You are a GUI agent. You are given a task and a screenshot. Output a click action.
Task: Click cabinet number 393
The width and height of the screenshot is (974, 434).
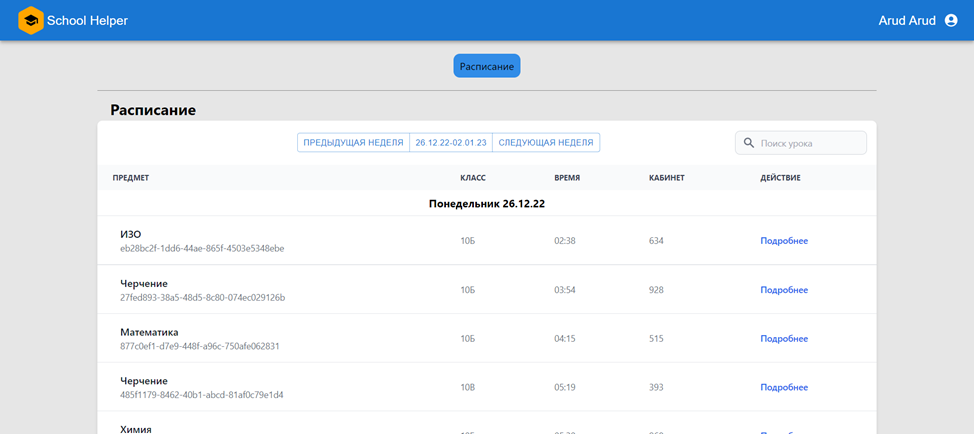[x=656, y=387]
